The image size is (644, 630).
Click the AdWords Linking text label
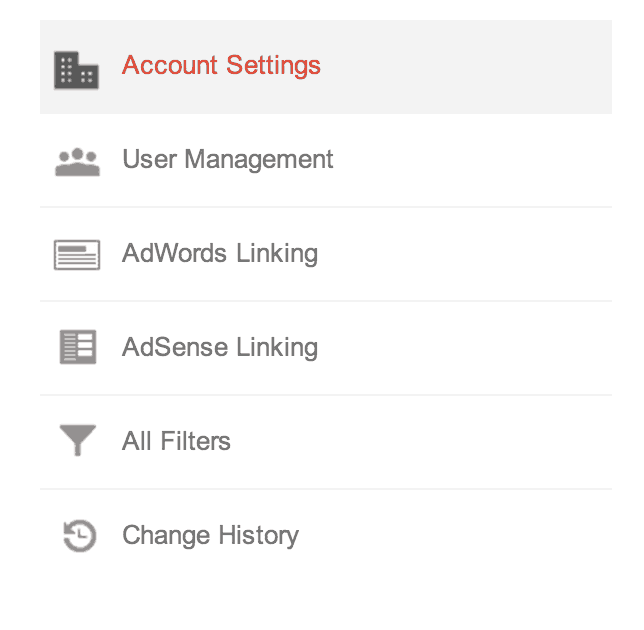pyautogui.click(x=220, y=253)
